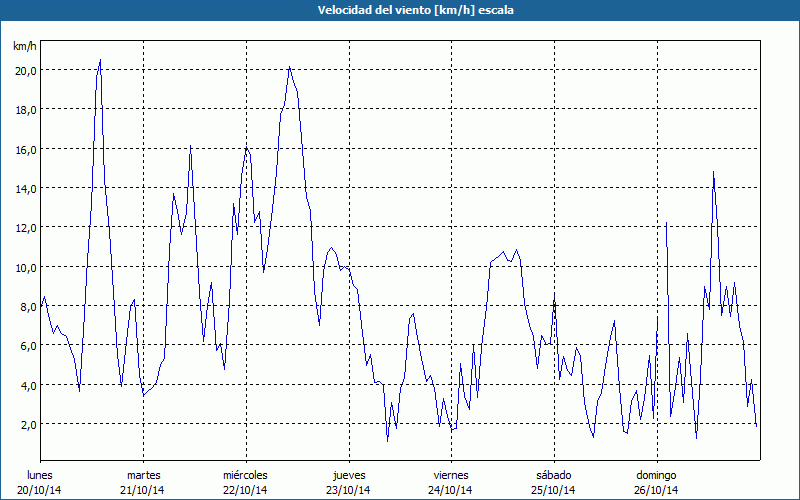
Task: Select the 22/10/14 date label
Action: coord(245,490)
